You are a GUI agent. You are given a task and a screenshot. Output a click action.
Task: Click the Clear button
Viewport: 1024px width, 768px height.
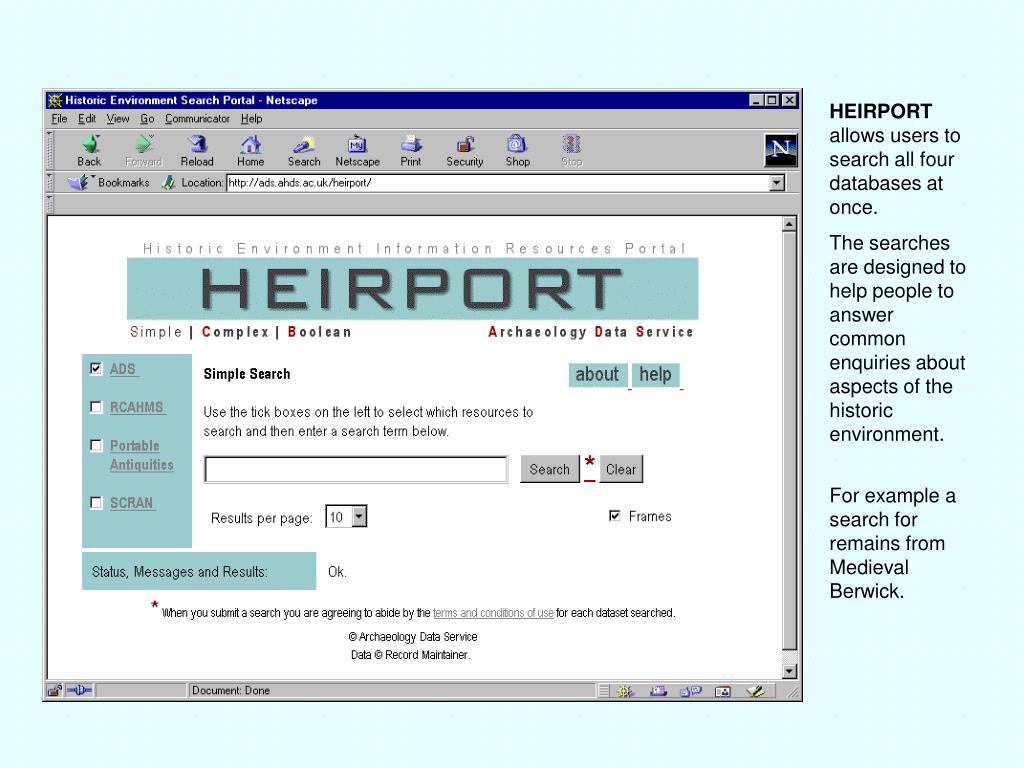coord(621,469)
